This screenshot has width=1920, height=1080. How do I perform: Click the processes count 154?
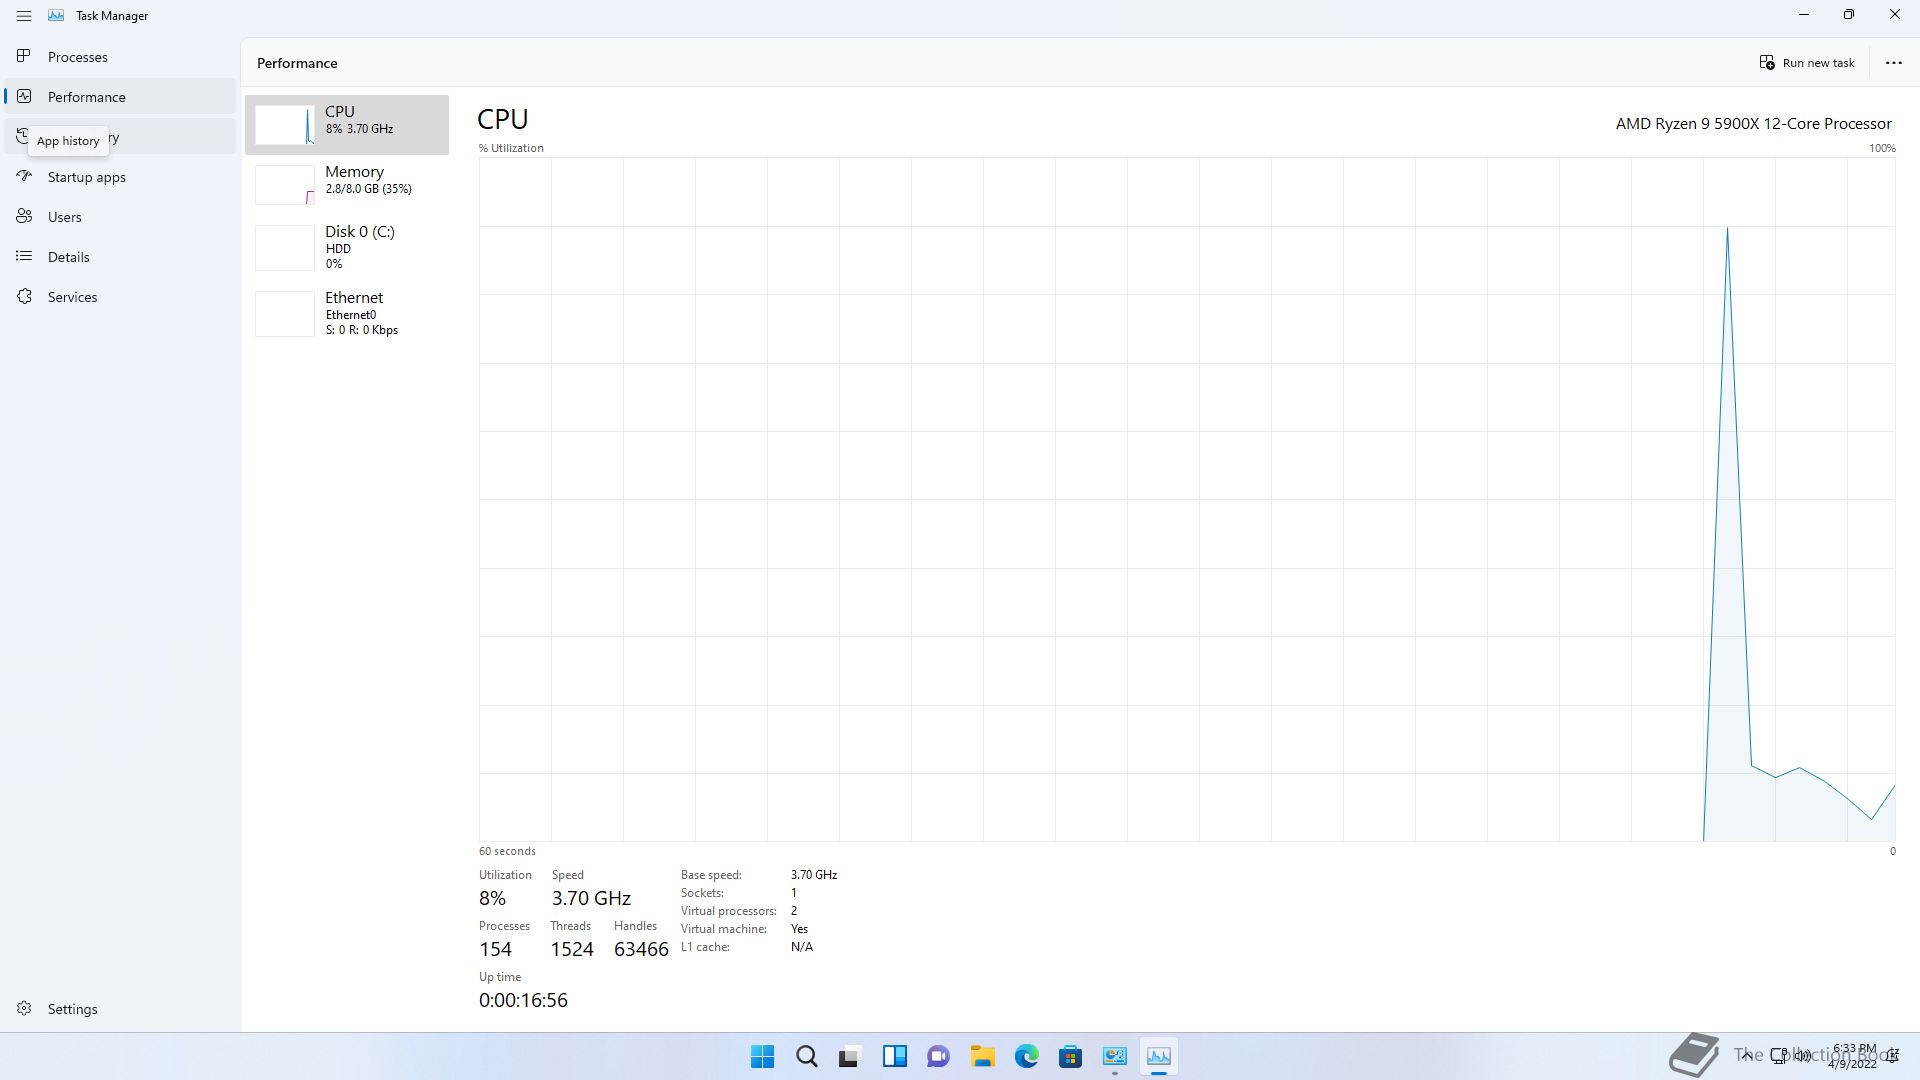(x=495, y=949)
